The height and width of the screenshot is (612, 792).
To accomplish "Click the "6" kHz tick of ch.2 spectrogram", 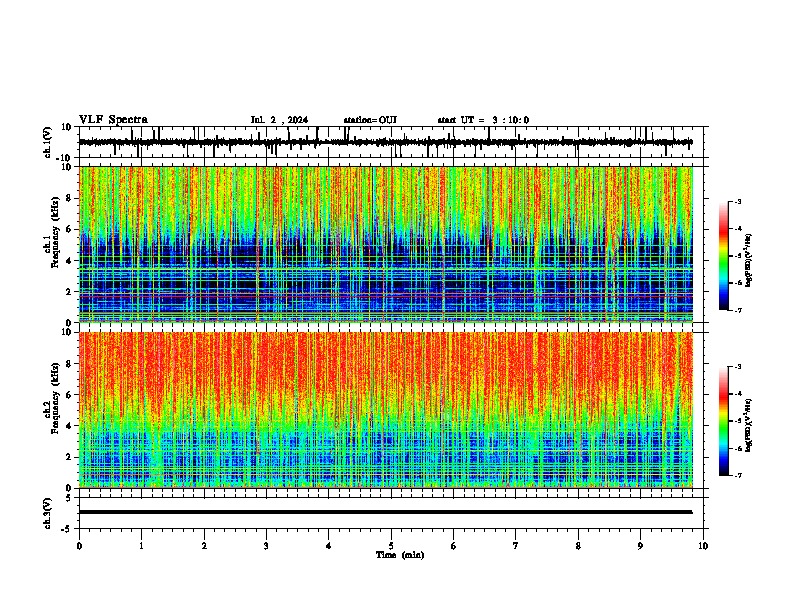I will pyautogui.click(x=69, y=395).
